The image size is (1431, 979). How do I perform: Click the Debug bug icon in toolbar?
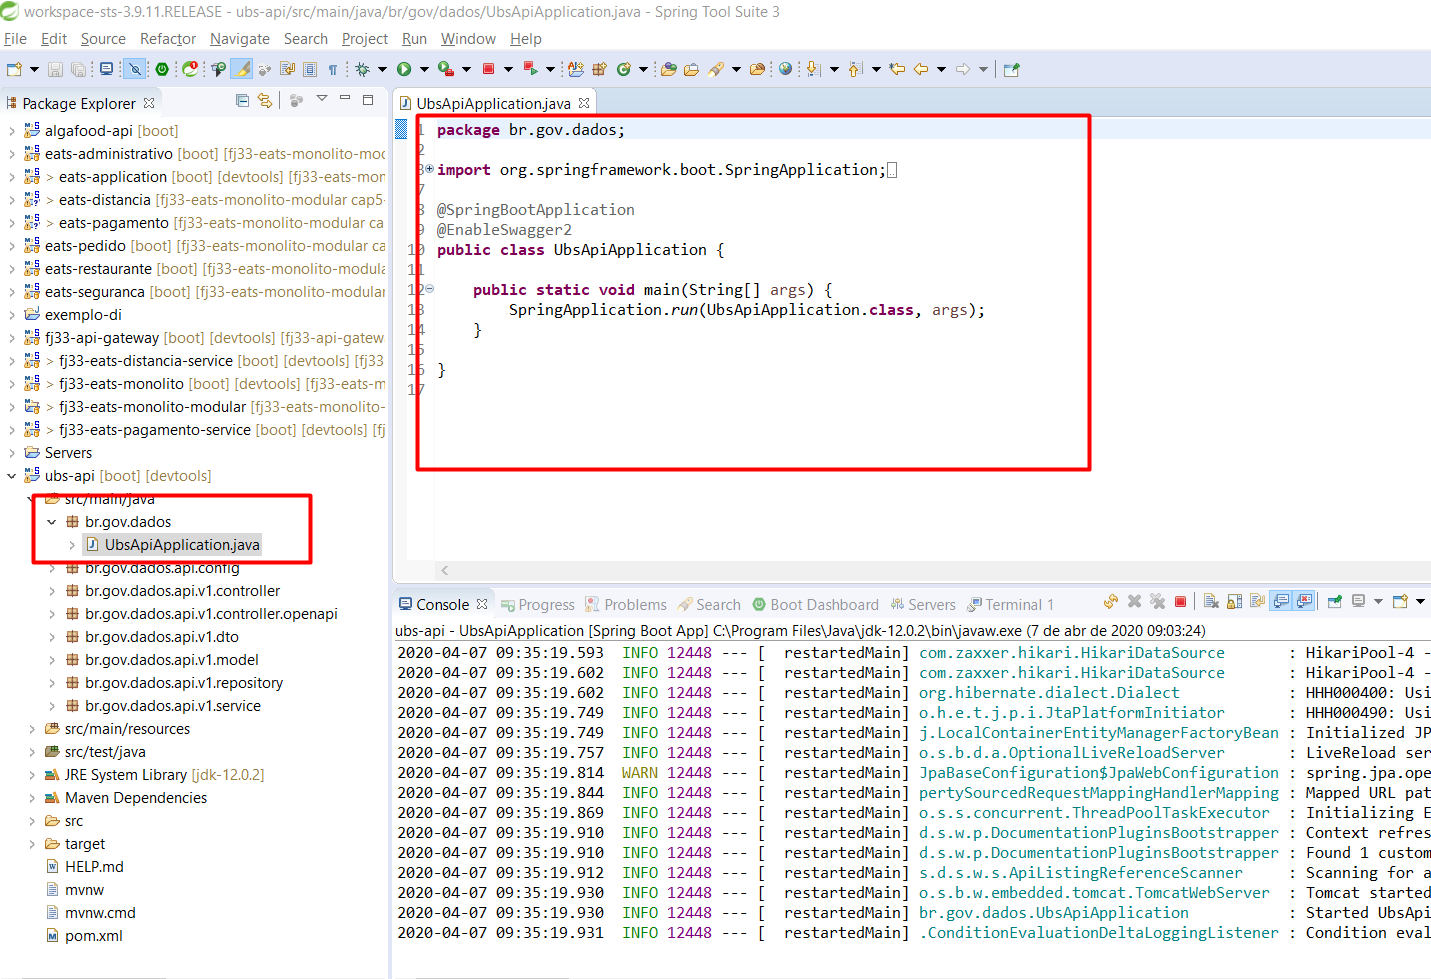pyautogui.click(x=362, y=69)
